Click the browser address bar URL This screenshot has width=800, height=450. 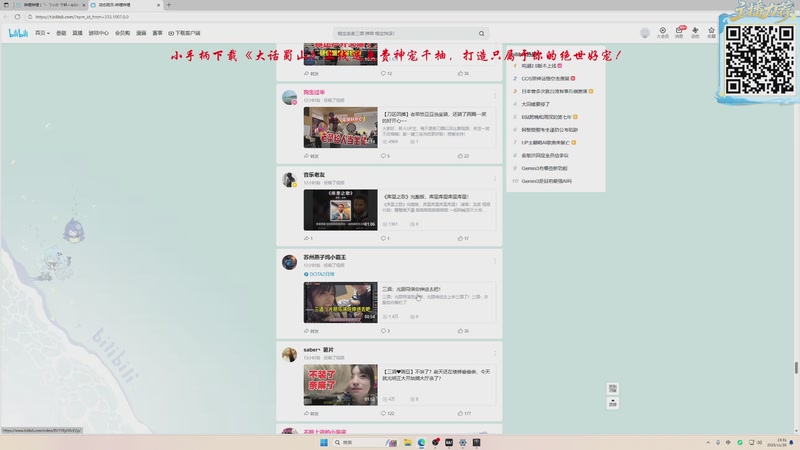(82, 17)
